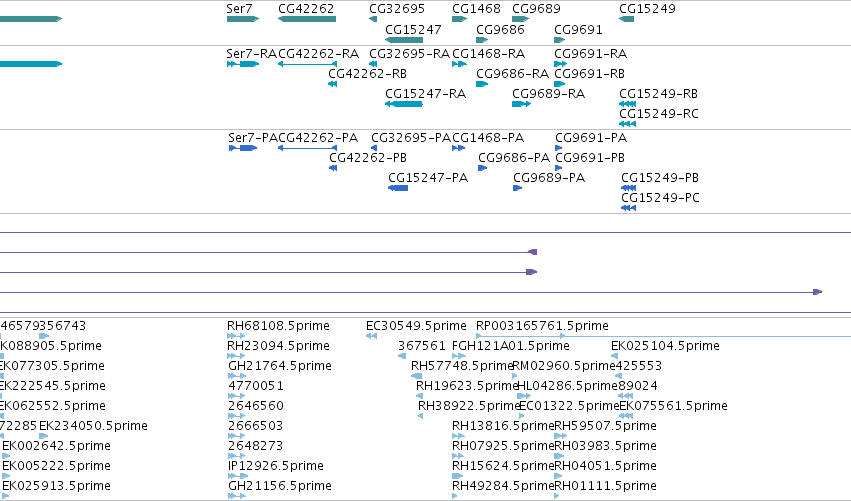Viewport: 851px width, 501px height.
Task: Click EST RH13816.5prime
Action: pos(503,426)
